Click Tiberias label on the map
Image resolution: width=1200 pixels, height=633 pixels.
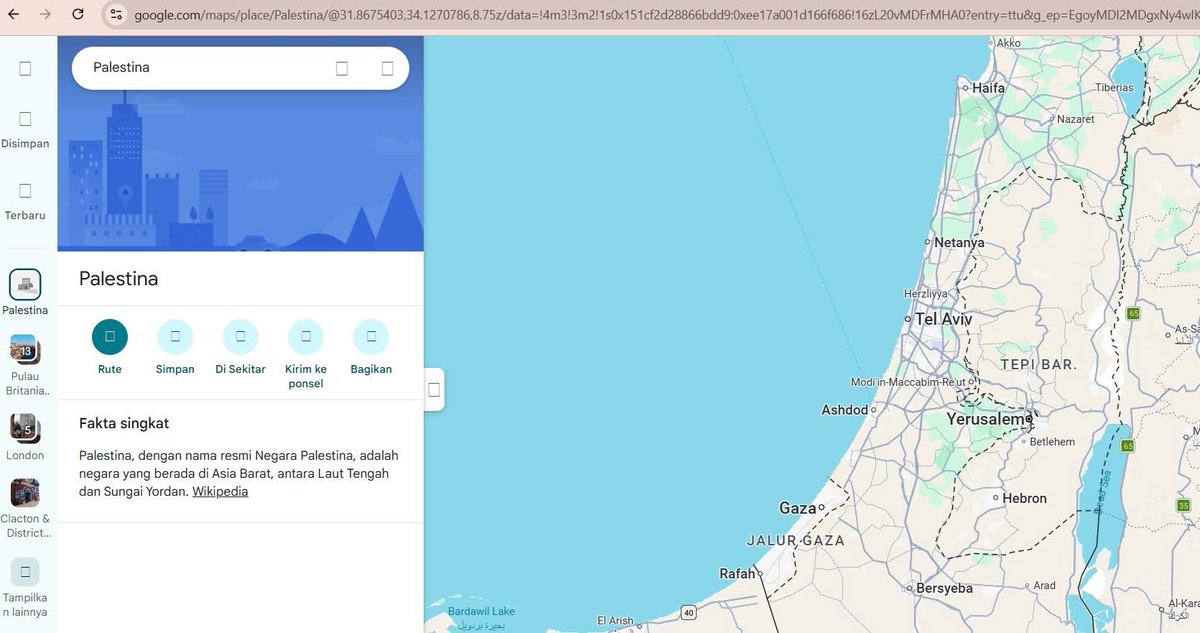click(x=1114, y=88)
